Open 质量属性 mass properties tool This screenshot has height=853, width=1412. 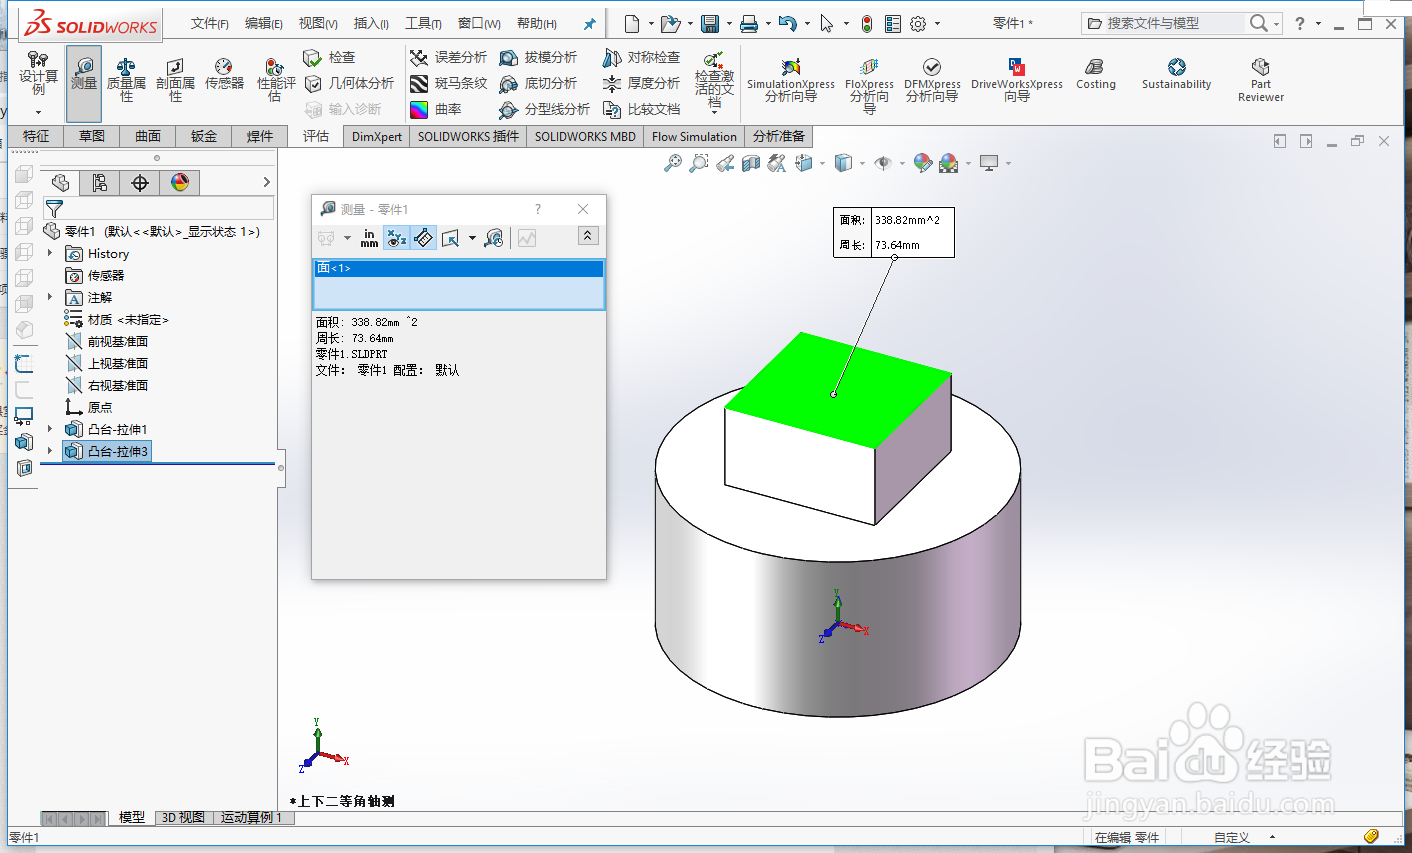[126, 80]
